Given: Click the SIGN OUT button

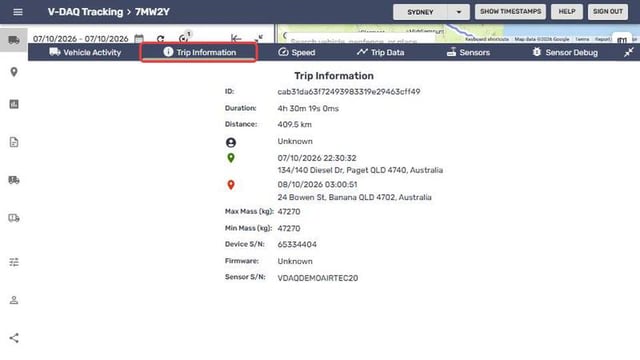Looking at the screenshot, I should tap(607, 11).
